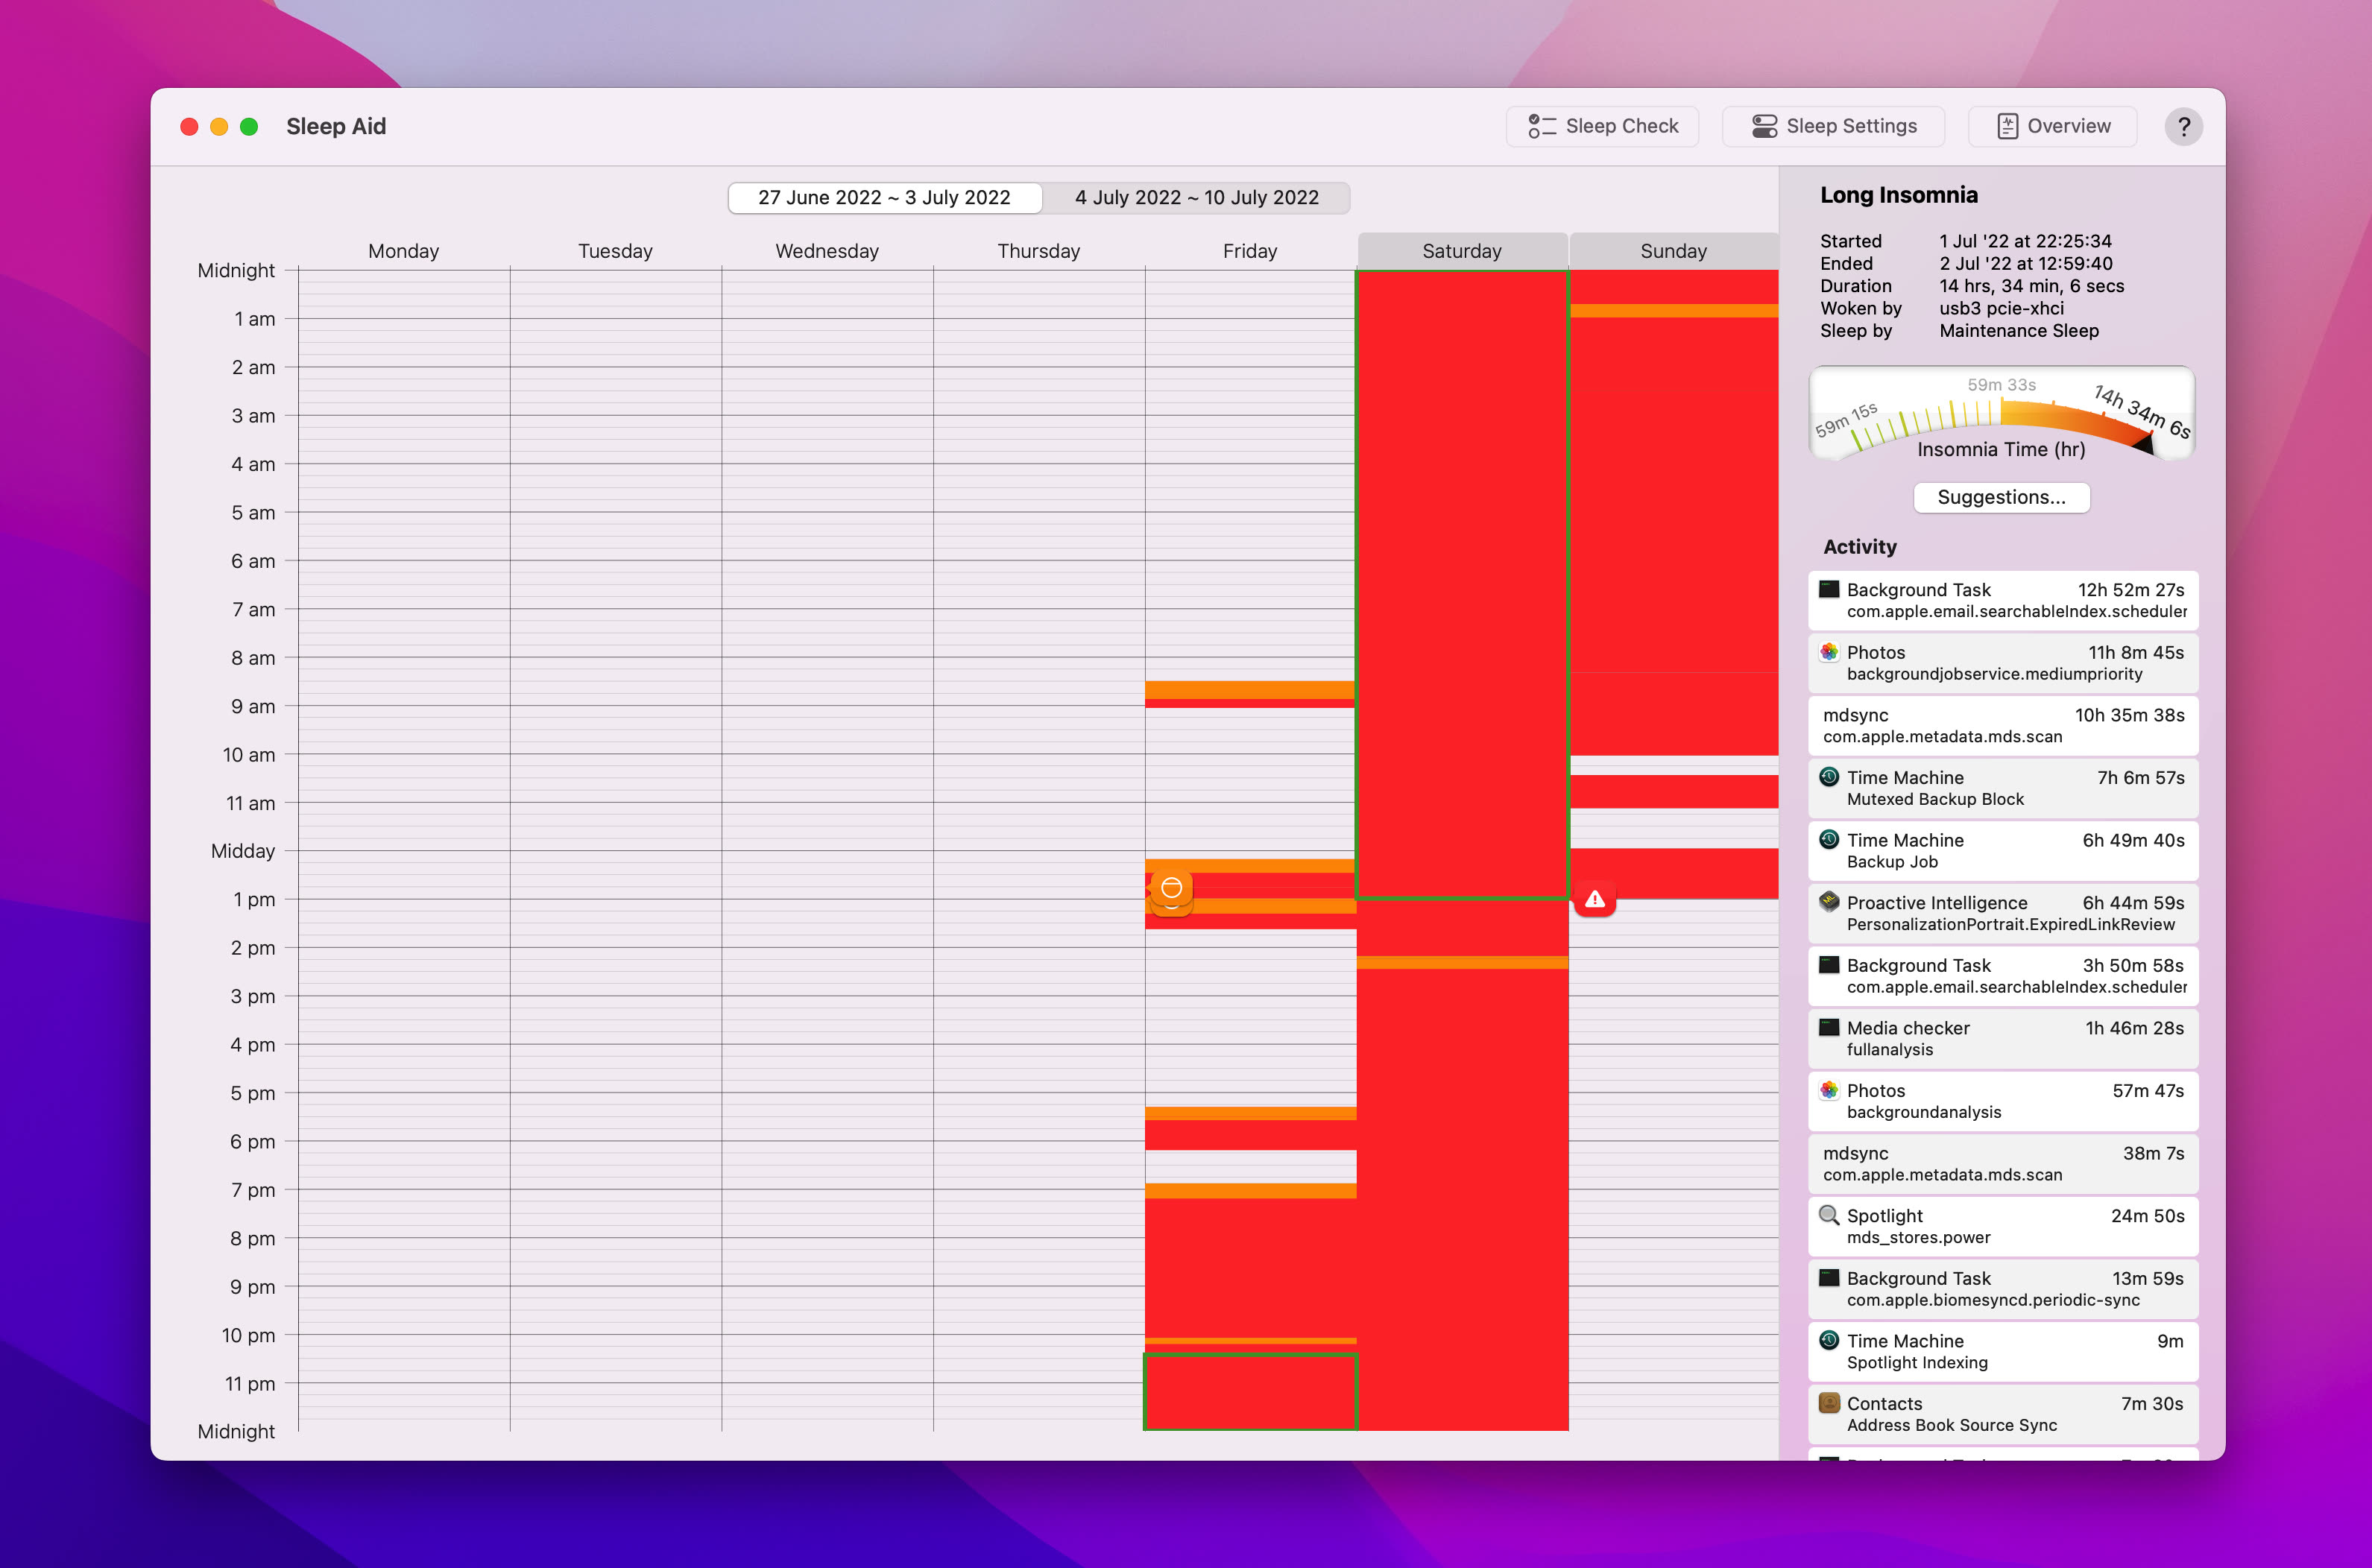This screenshot has width=2372, height=1568.
Task: Select the Saturday column header
Action: (1462, 251)
